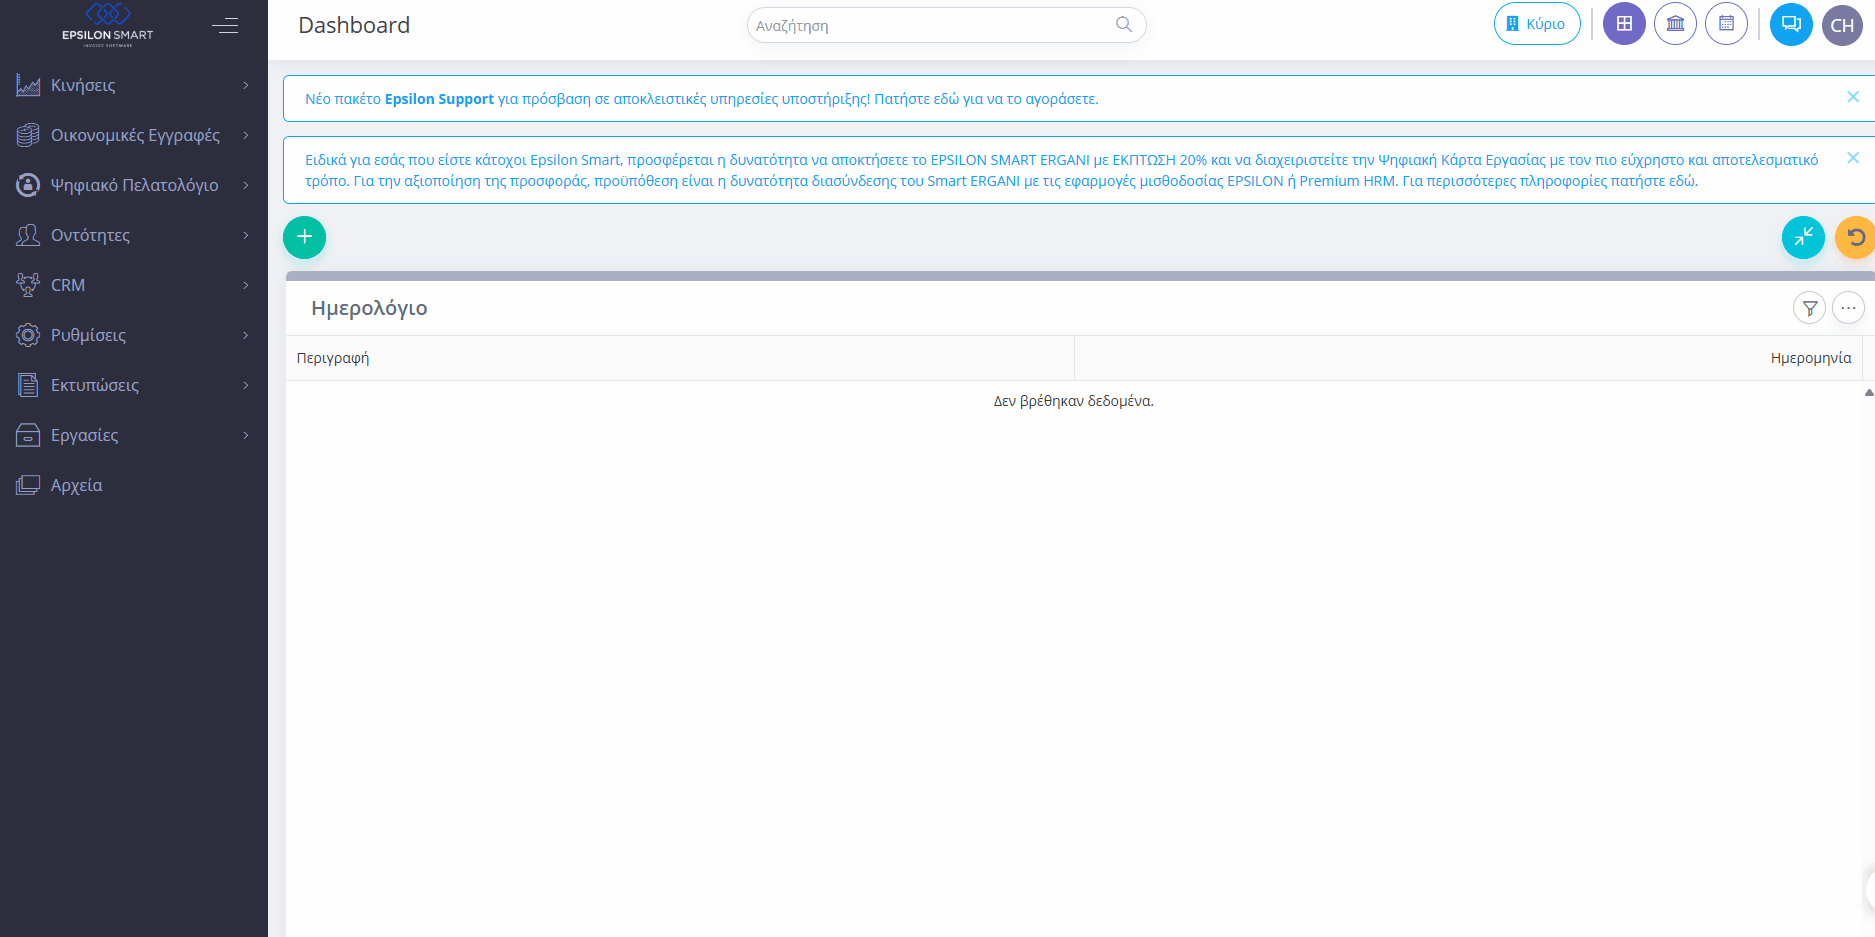Open the Ημερολόγιο more options ellipsis

tap(1848, 308)
